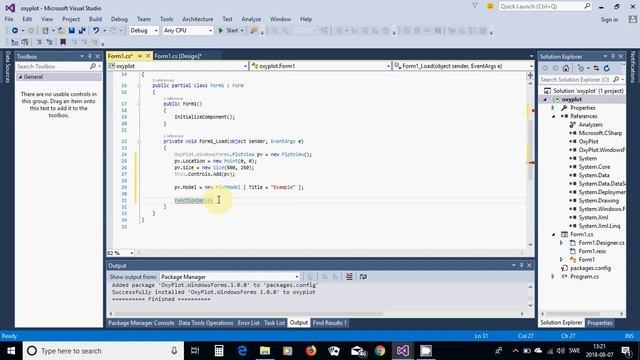The width and height of the screenshot is (640, 360).
Task: Open the Architecture menu
Action: pos(198,19)
